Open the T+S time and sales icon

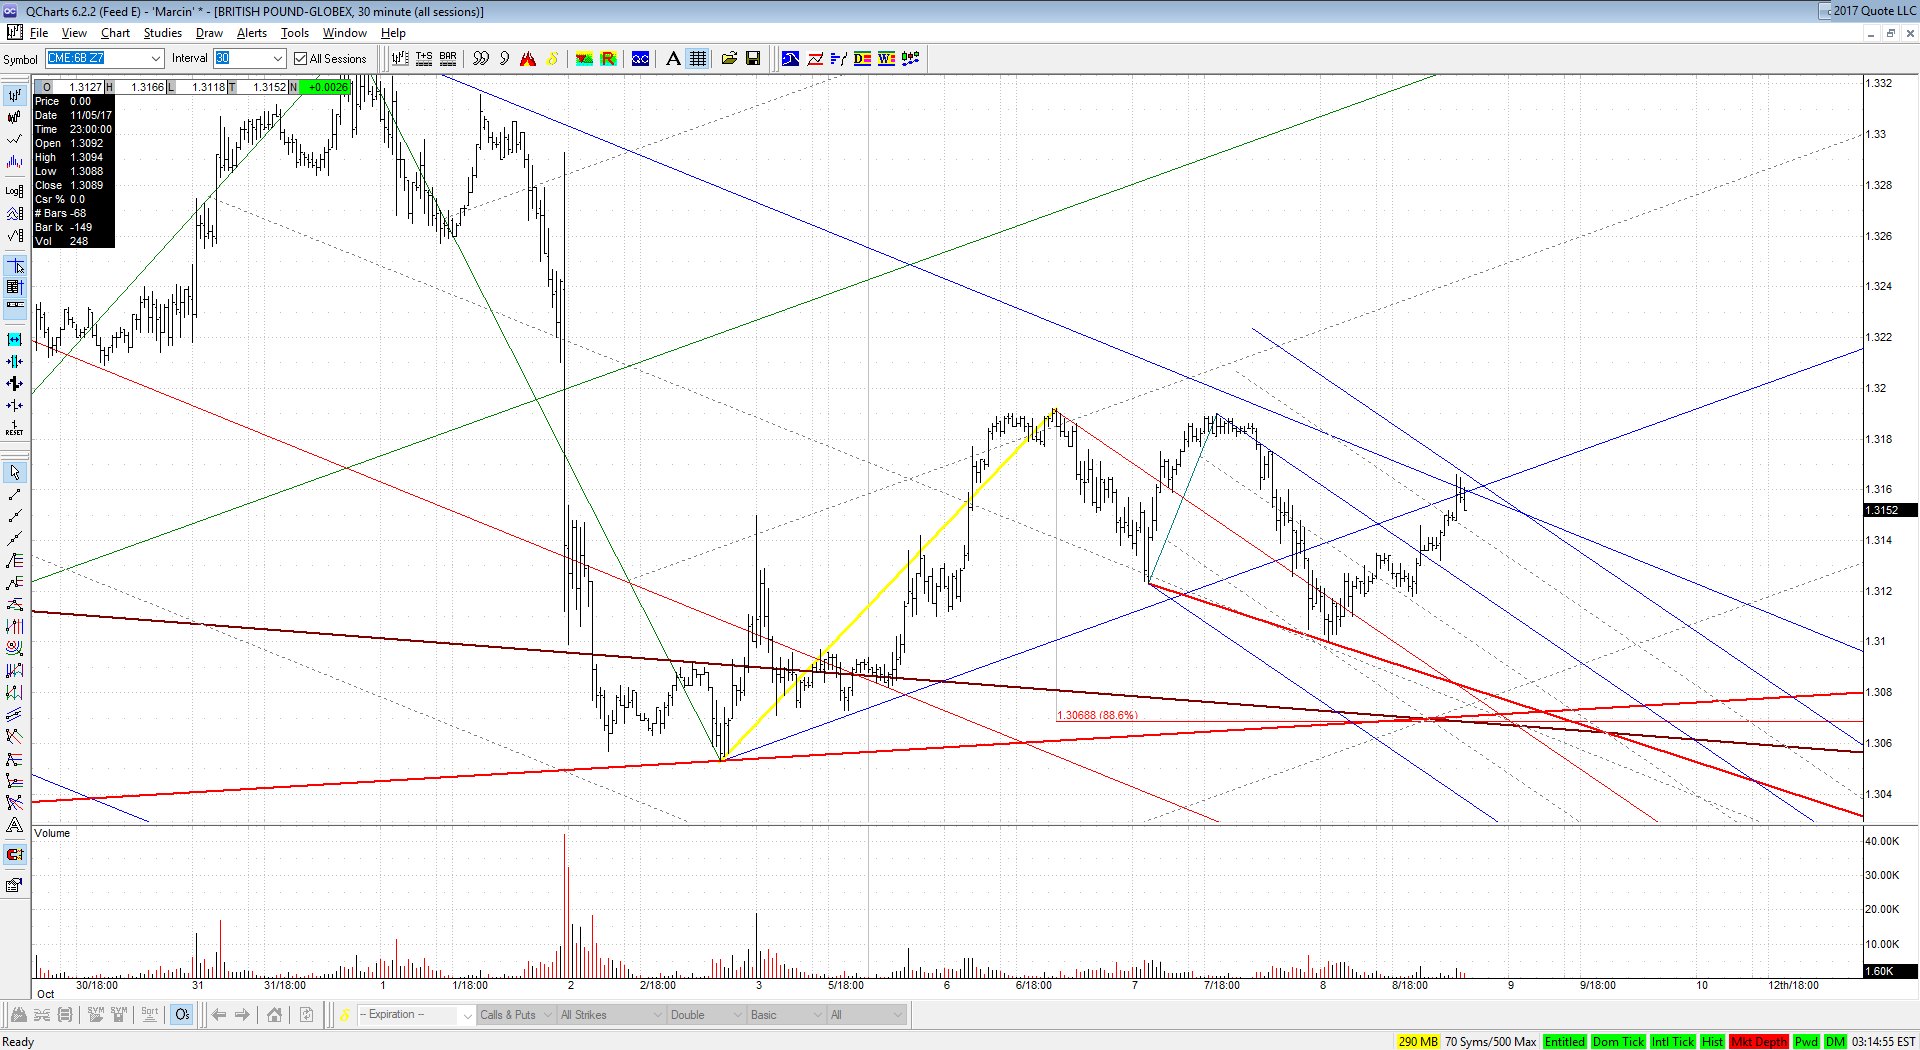click(424, 59)
